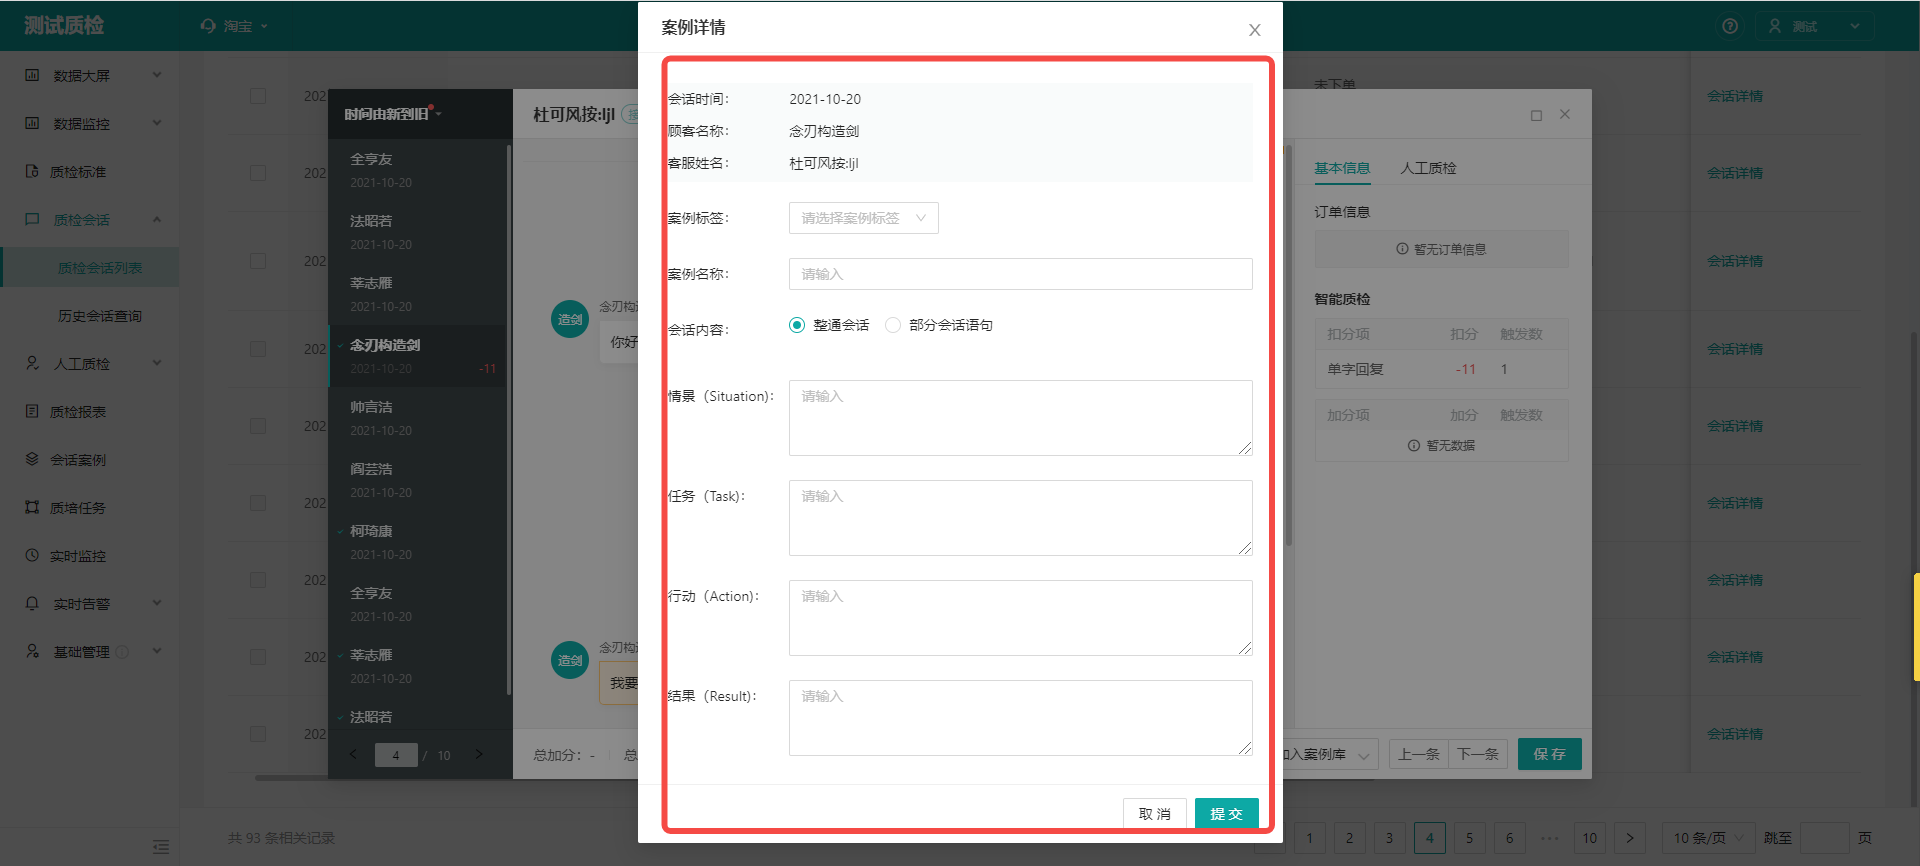1920x866 pixels.
Task: Select the 整通会话 radio option
Action: 797,325
